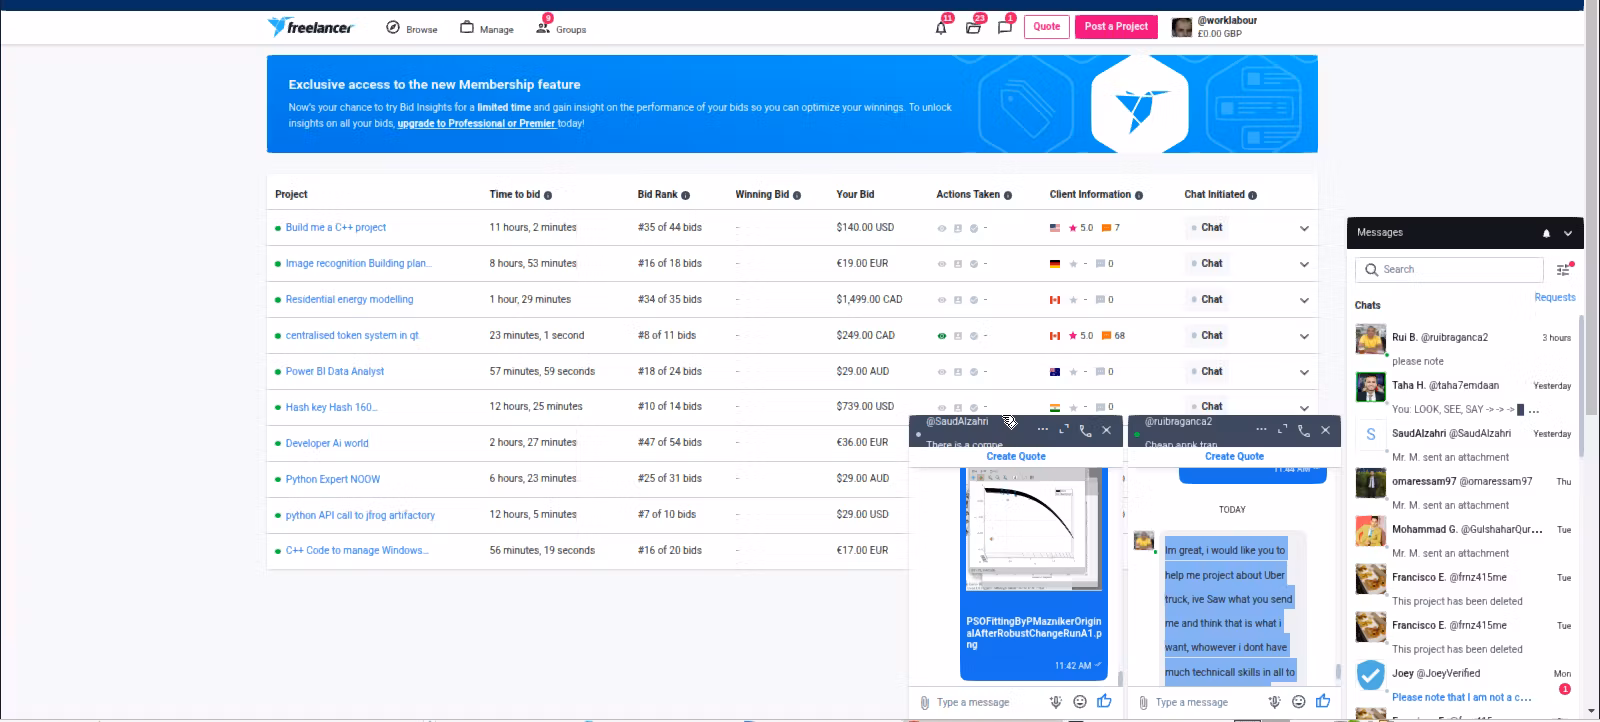The height and width of the screenshot is (722, 1600).
Task: Click green eye icon in centralised token row
Action: (x=941, y=336)
